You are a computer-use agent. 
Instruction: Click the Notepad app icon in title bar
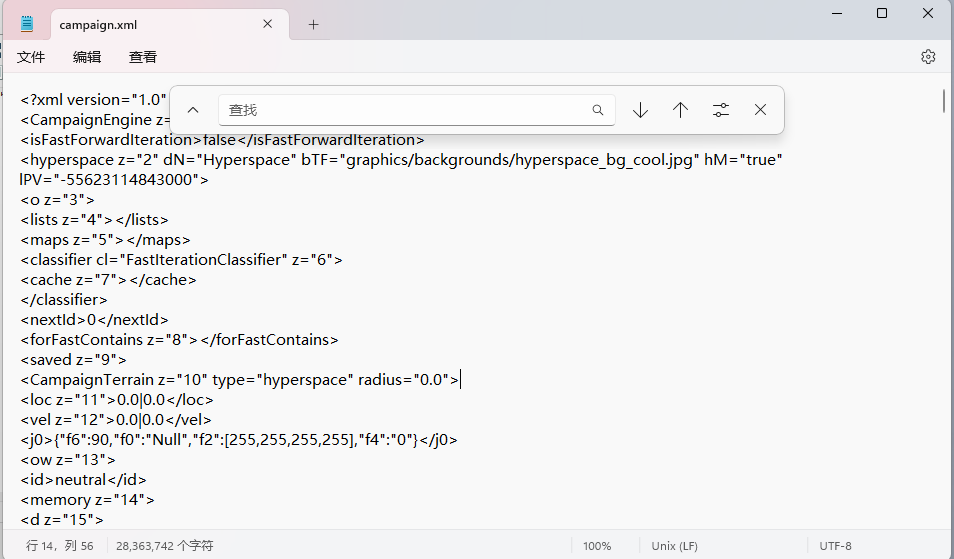click(x=26, y=24)
